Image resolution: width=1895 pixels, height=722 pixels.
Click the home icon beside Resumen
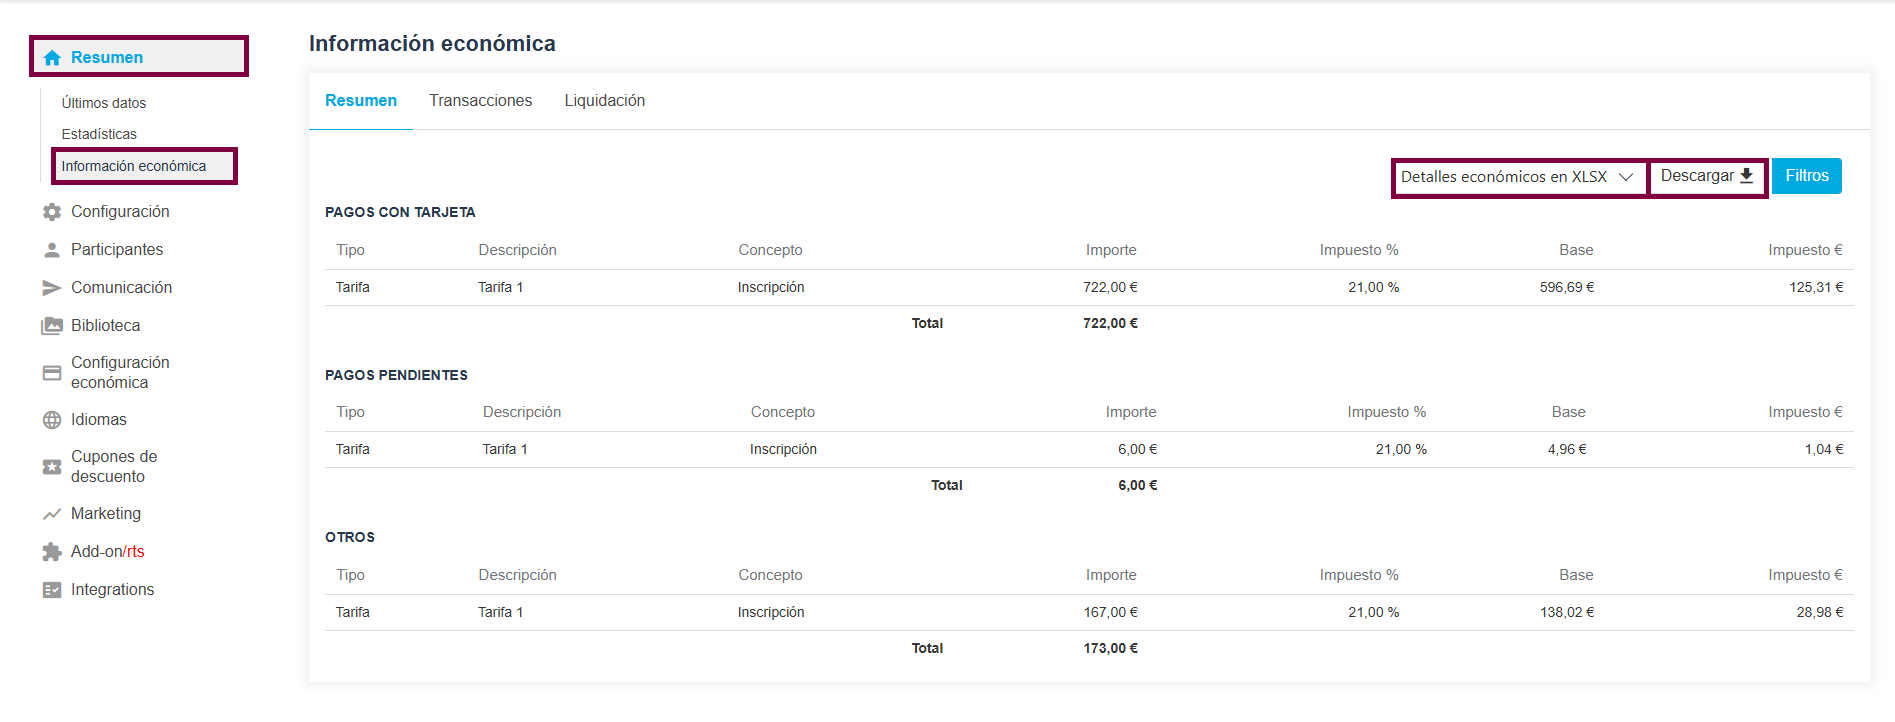[52, 58]
